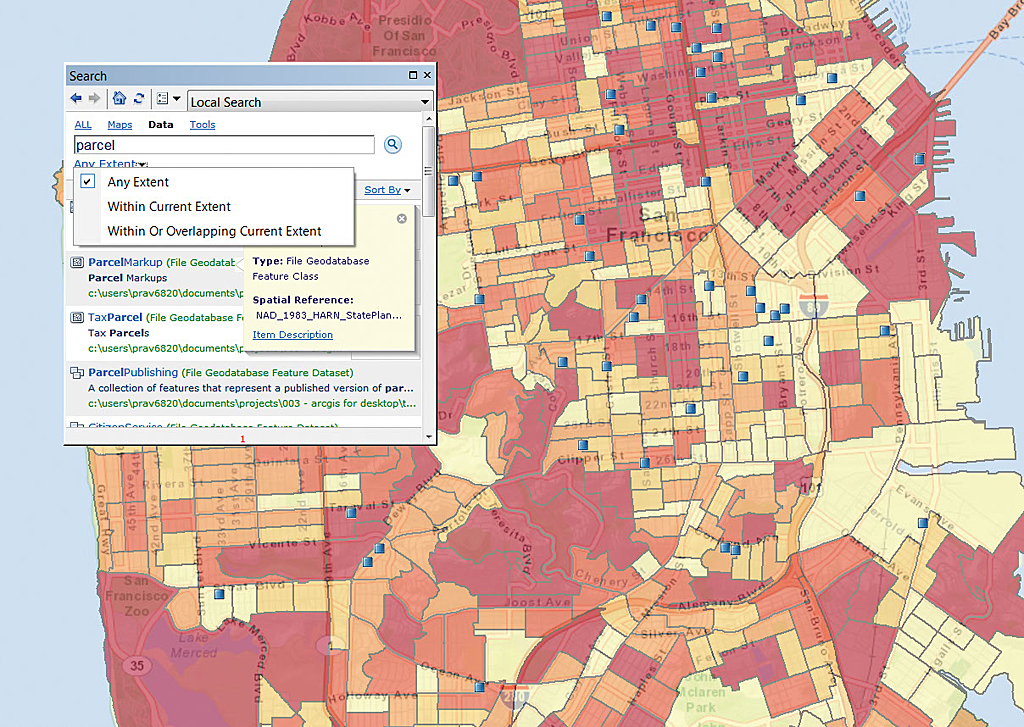Viewport: 1024px width, 727px height.
Task: Go back using the blue back arrow
Action: point(76,99)
